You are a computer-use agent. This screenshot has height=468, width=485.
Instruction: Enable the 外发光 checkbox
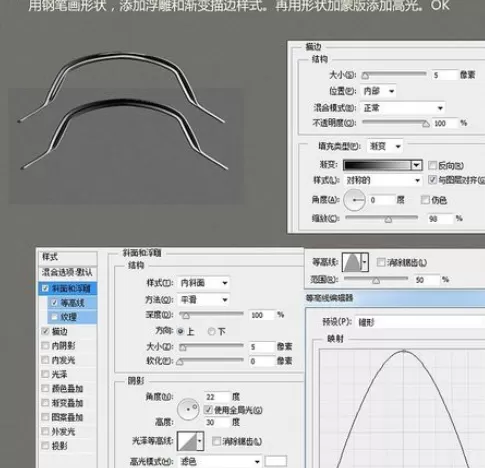click(45, 432)
